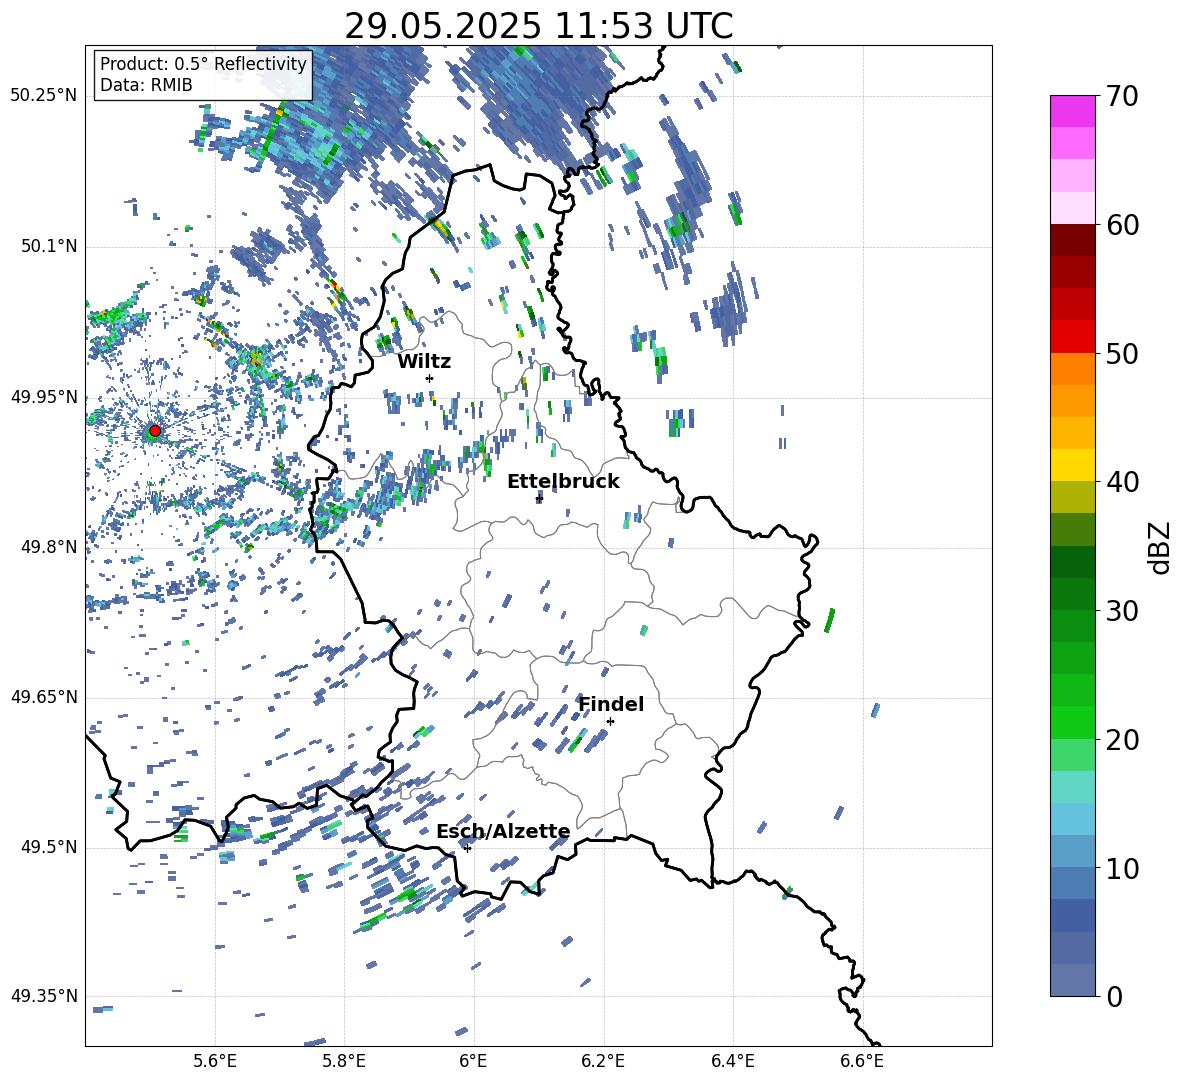Click the Esch/Alzette station cross marker
Screen dimensions: 1184x1081
(x=467, y=848)
